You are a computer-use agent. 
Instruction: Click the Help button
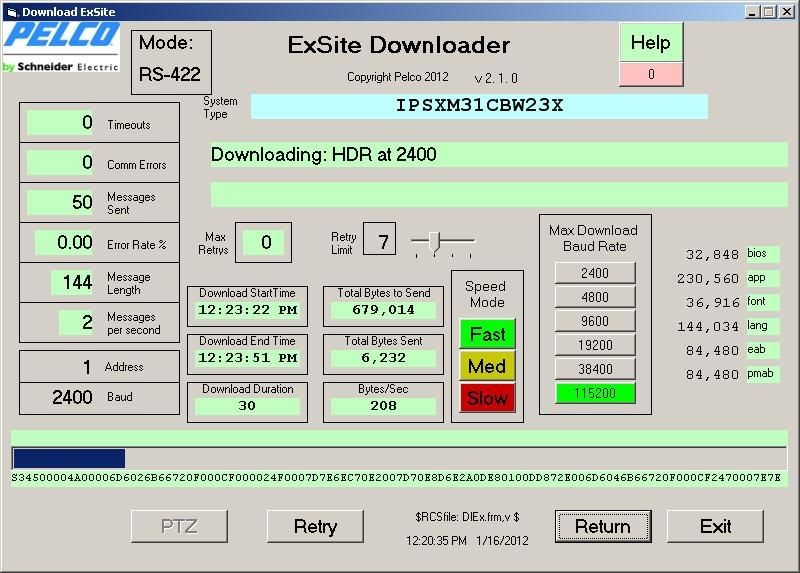tap(651, 42)
